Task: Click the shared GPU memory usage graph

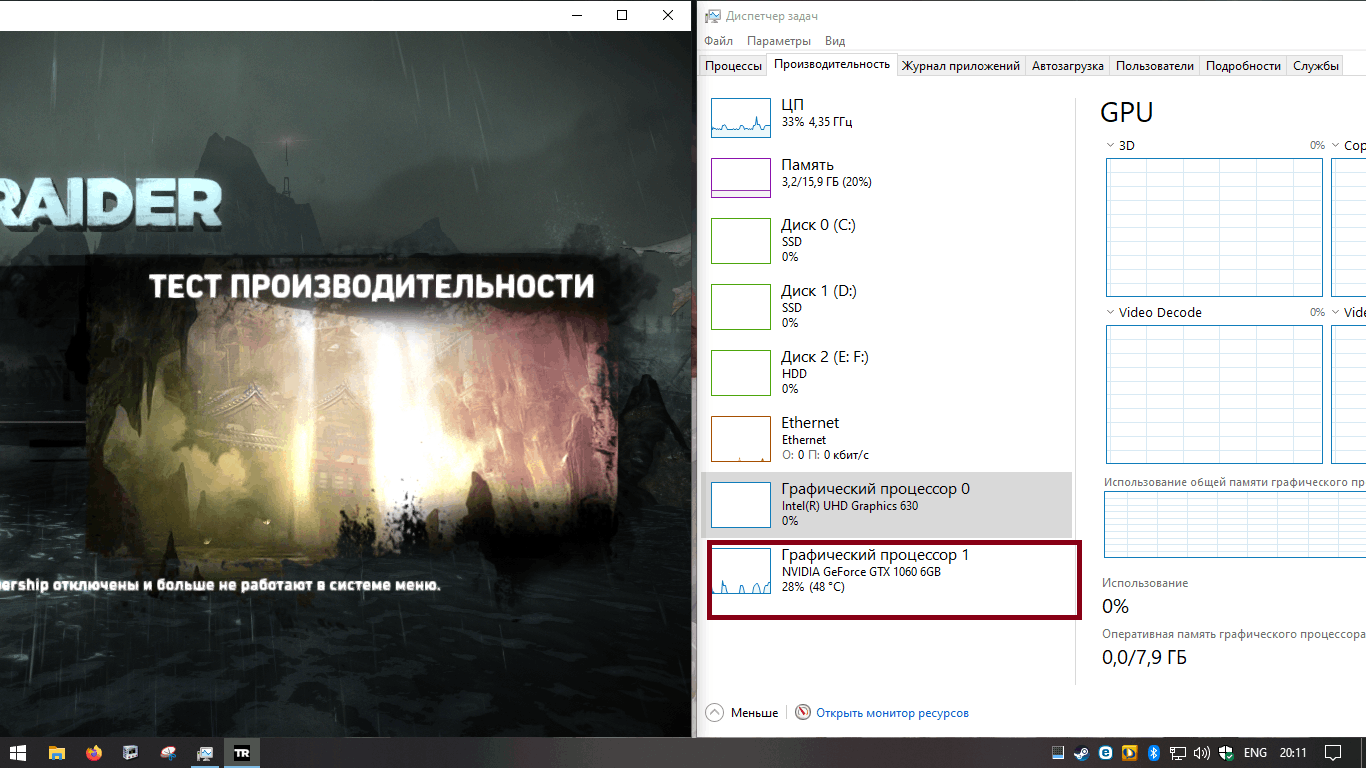Action: pos(1235,524)
